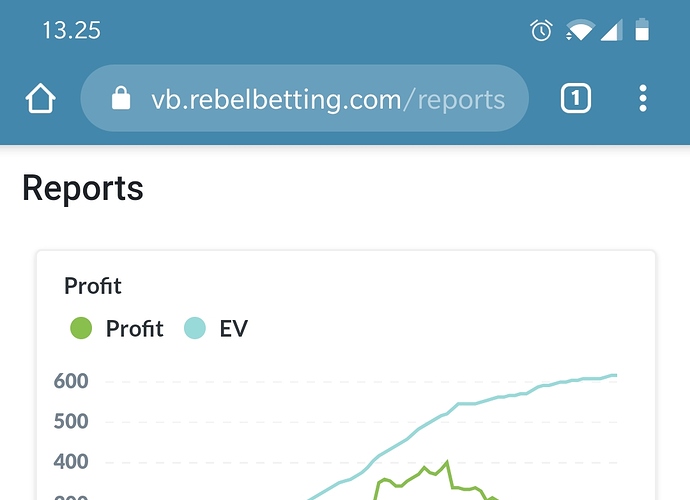Click the 600 y-axis label
This screenshot has height=500, width=690.
[x=71, y=381]
